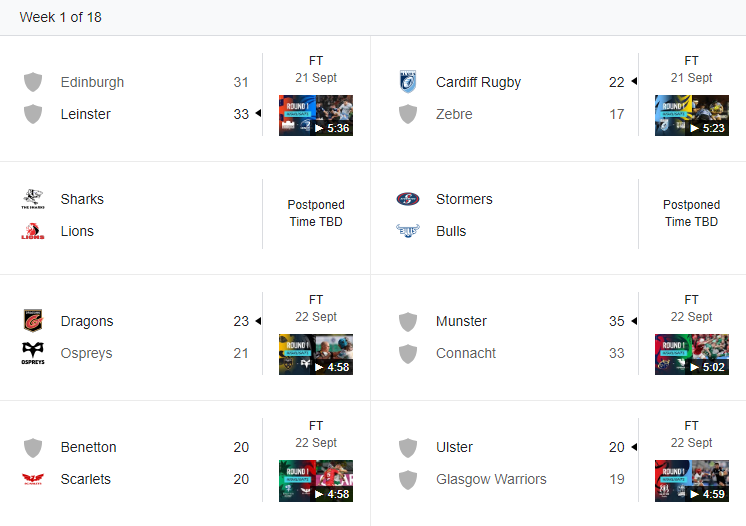746x526 pixels.
Task: Open Stormers vs Bulls postponed match status
Action: coord(691,213)
